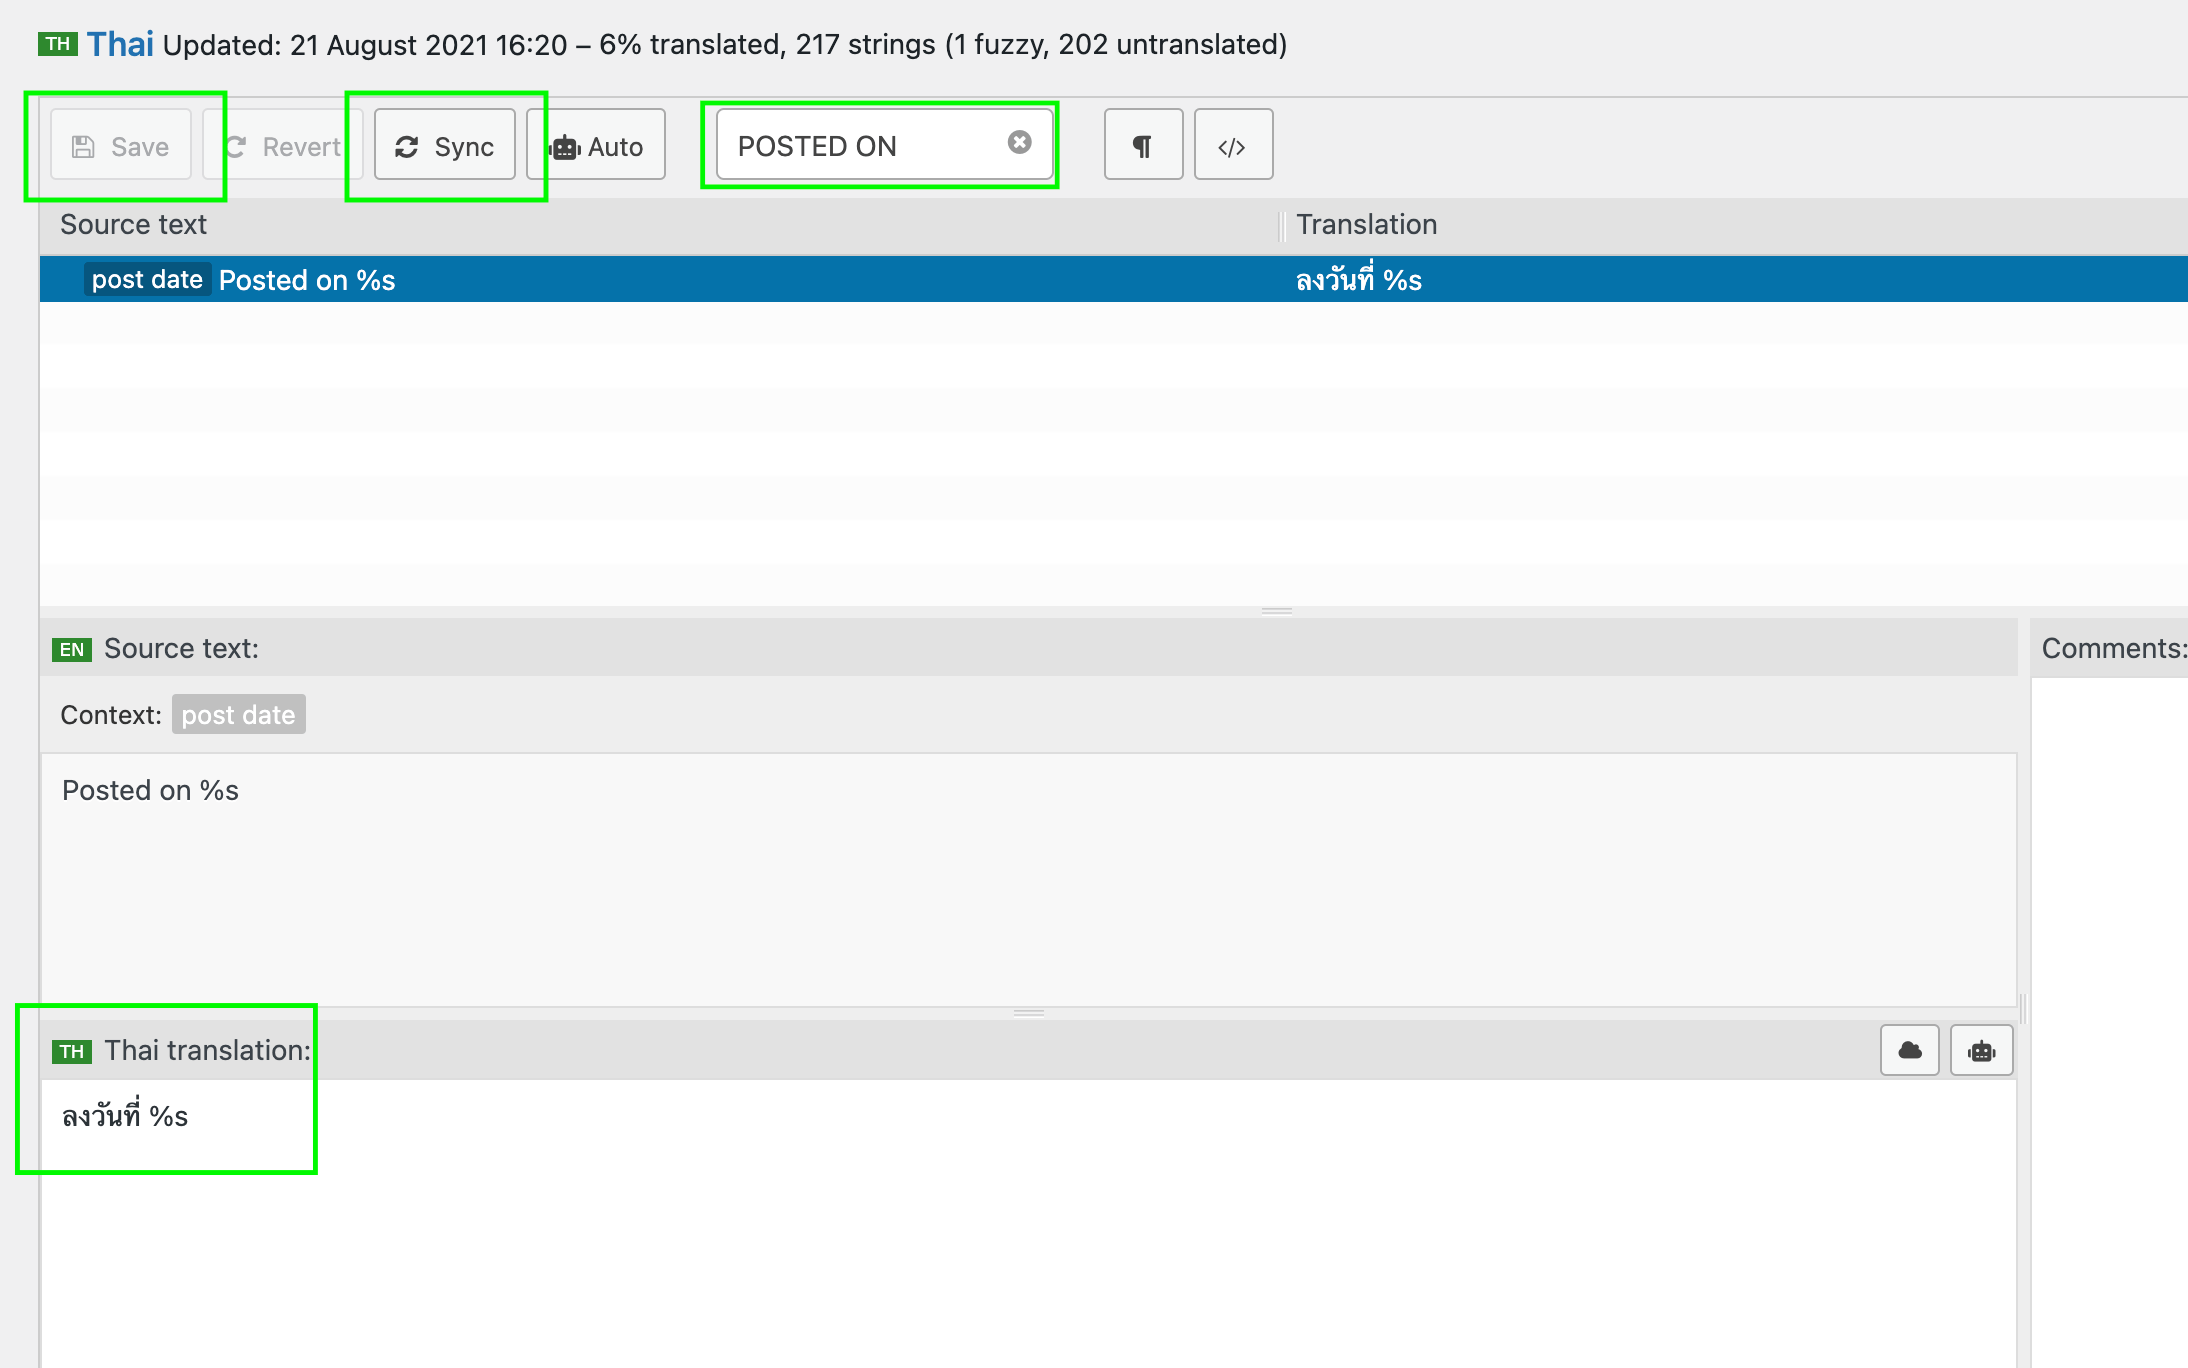The height and width of the screenshot is (1368, 2188).
Task: Click the divider handle above Thai translation
Action: [x=1028, y=1013]
